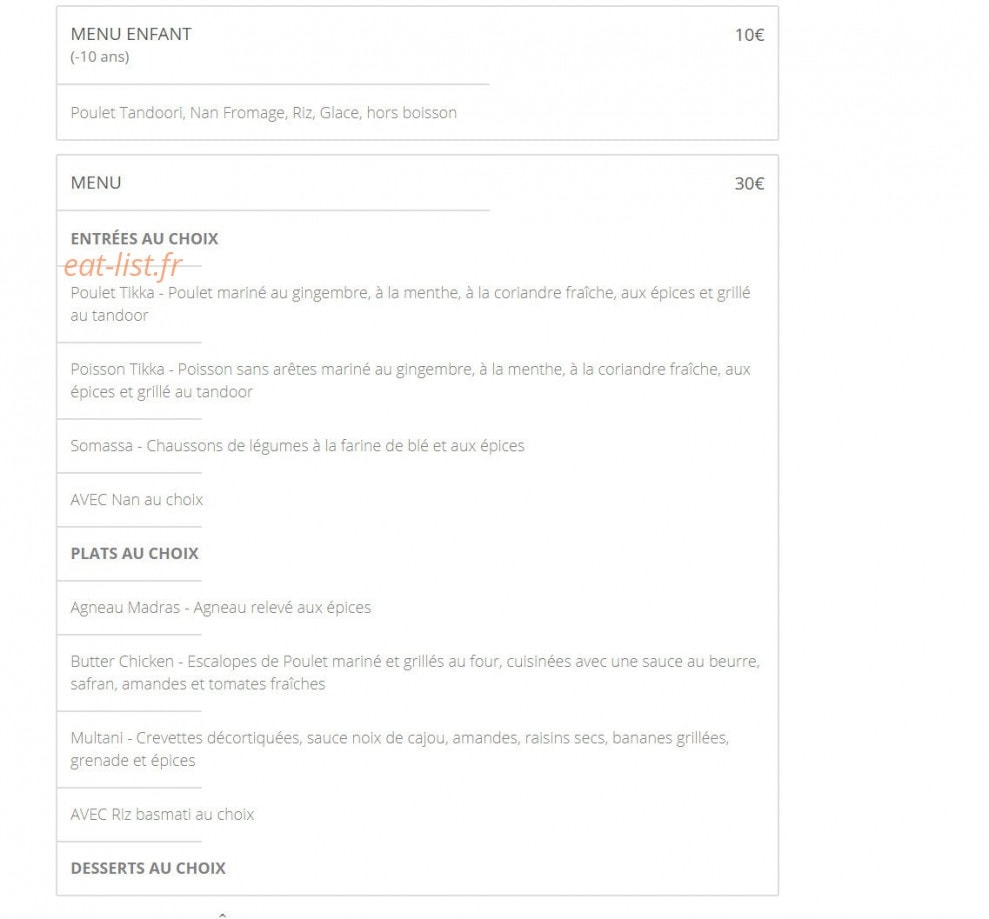This screenshot has width=989, height=919.
Task: Expand the PLATS AU CHOIX section
Action: 134,553
